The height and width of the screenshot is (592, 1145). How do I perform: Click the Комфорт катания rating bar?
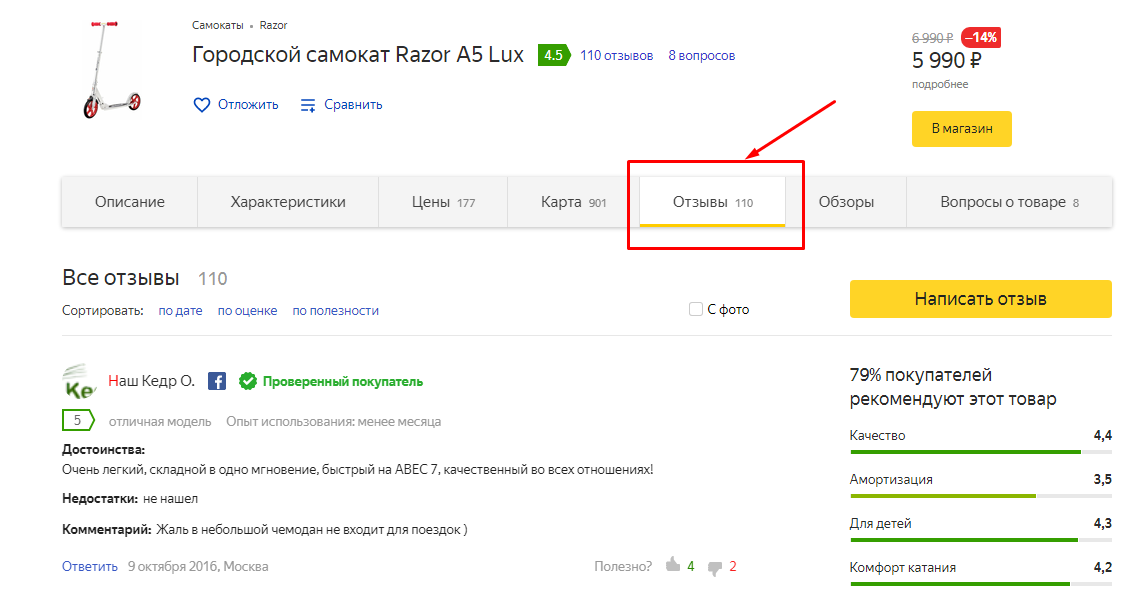click(x=981, y=584)
